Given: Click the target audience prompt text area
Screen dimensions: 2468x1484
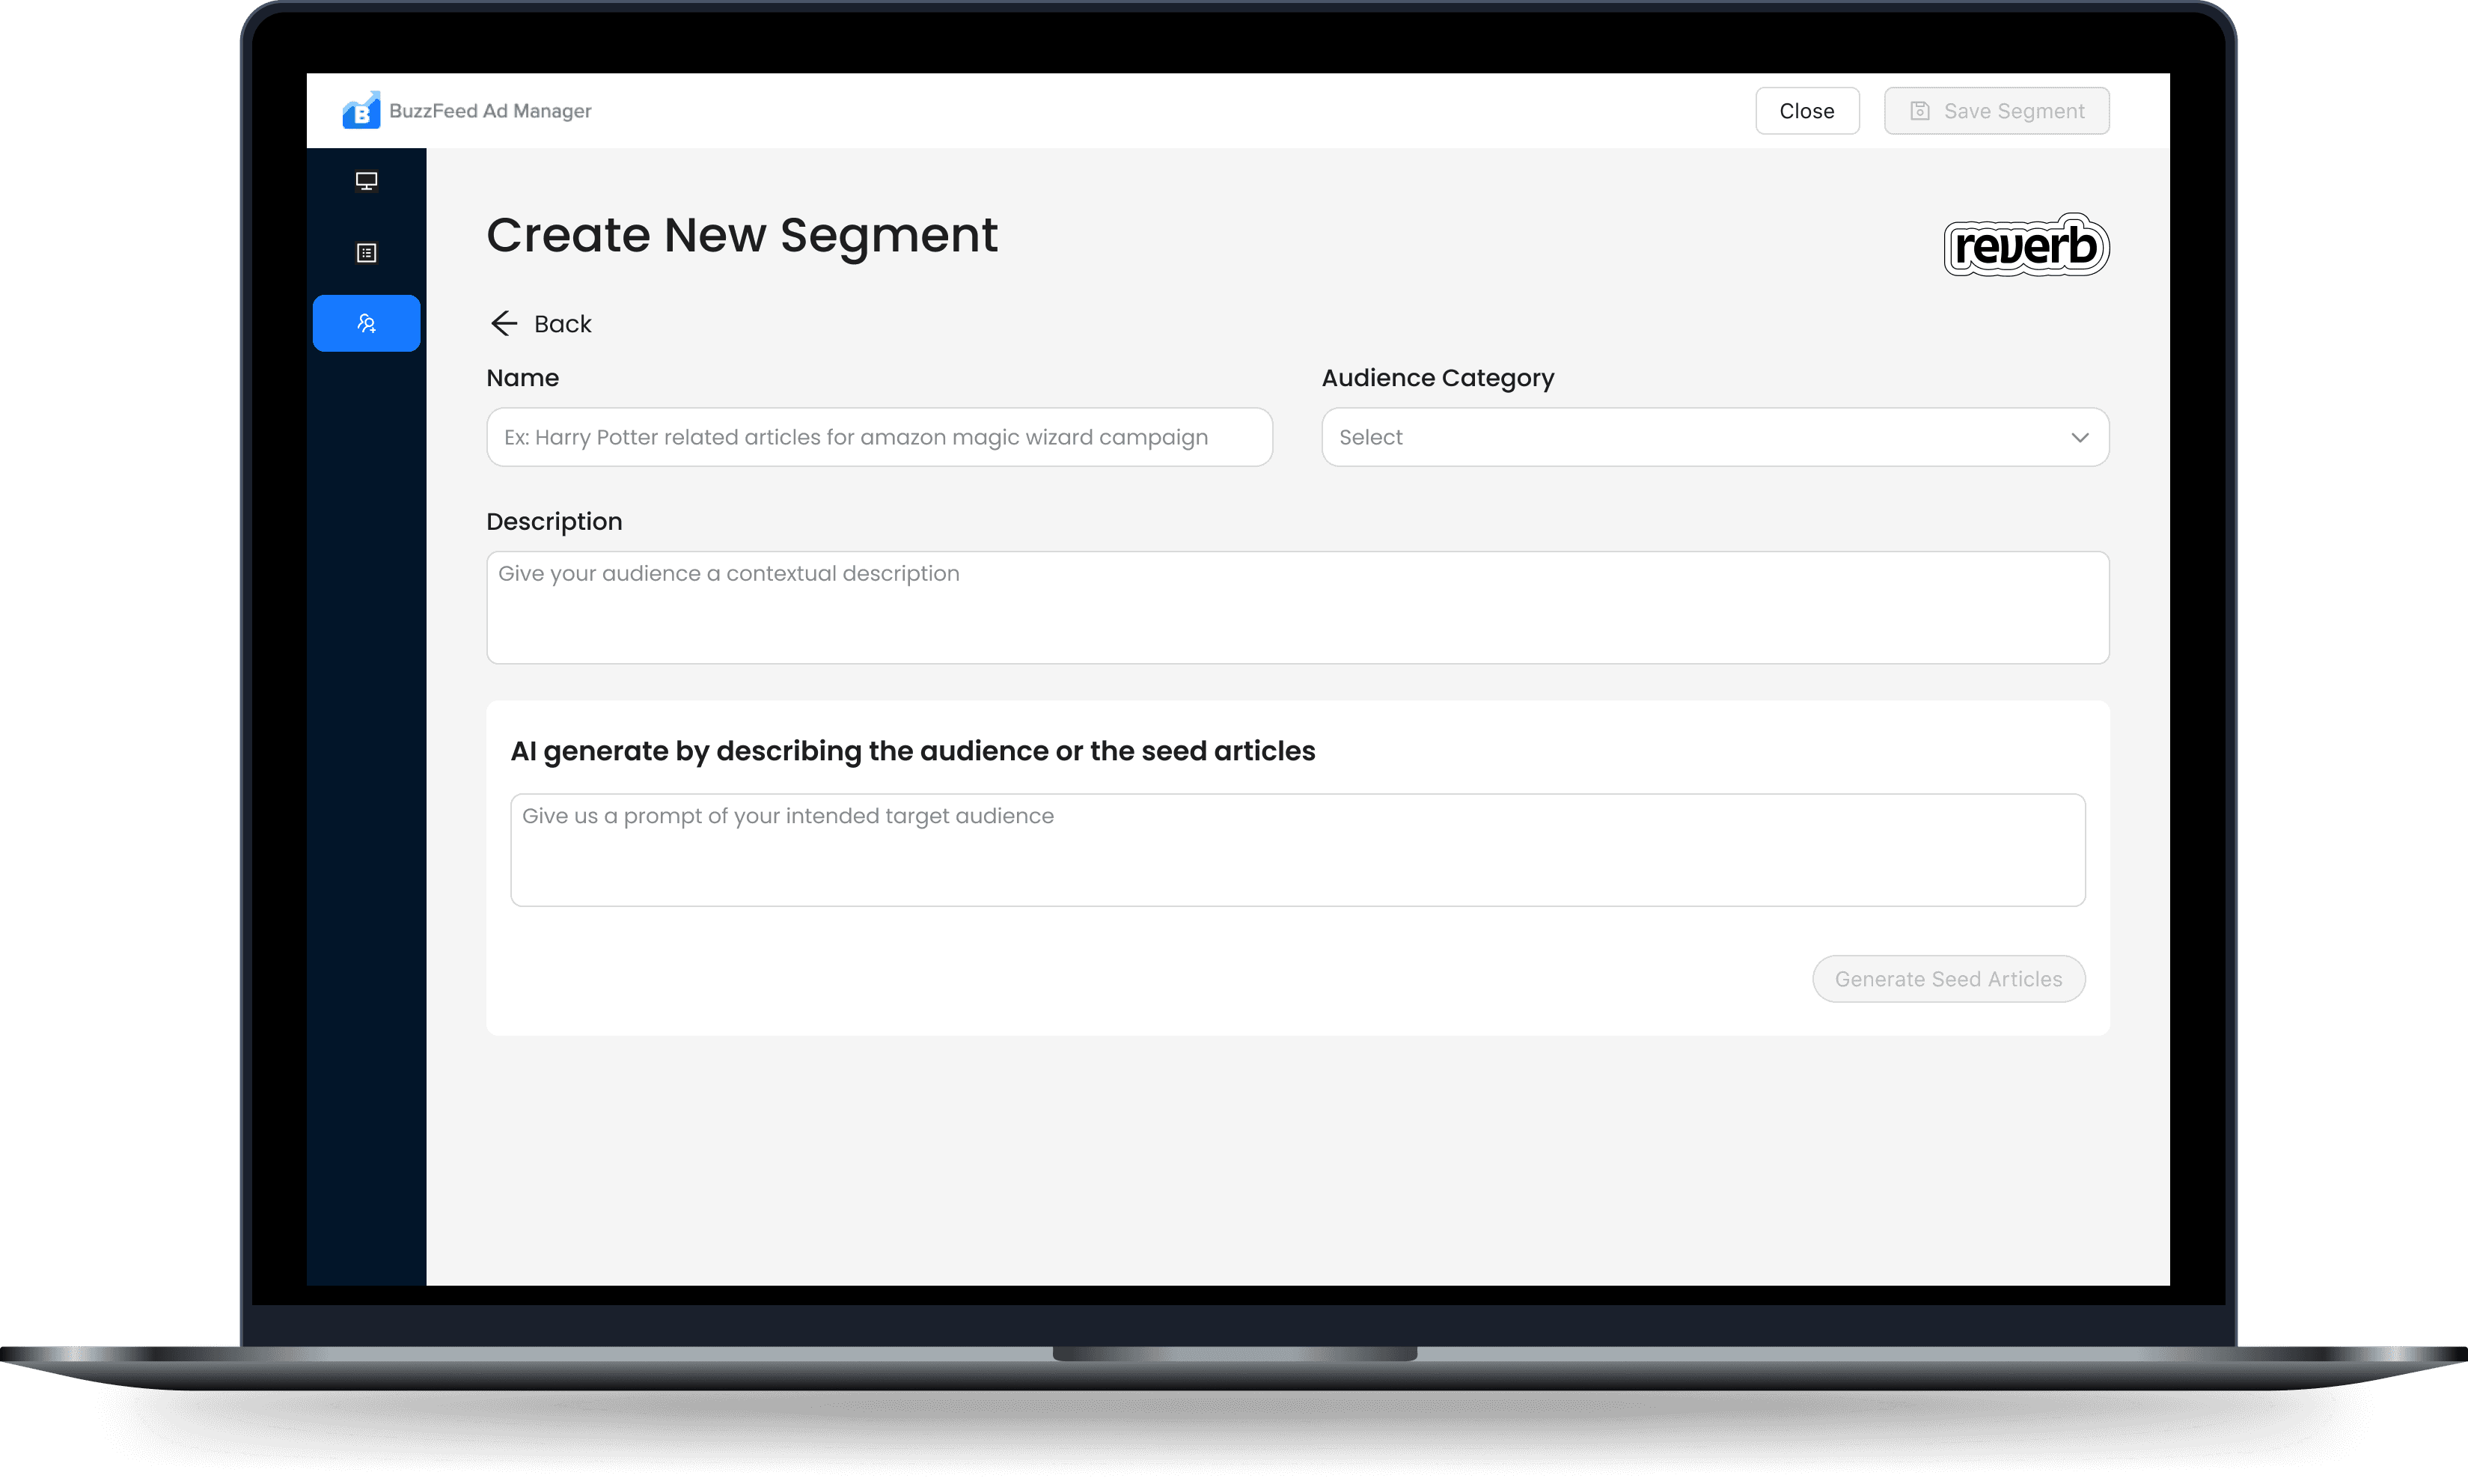Looking at the screenshot, I should click(x=1296, y=850).
